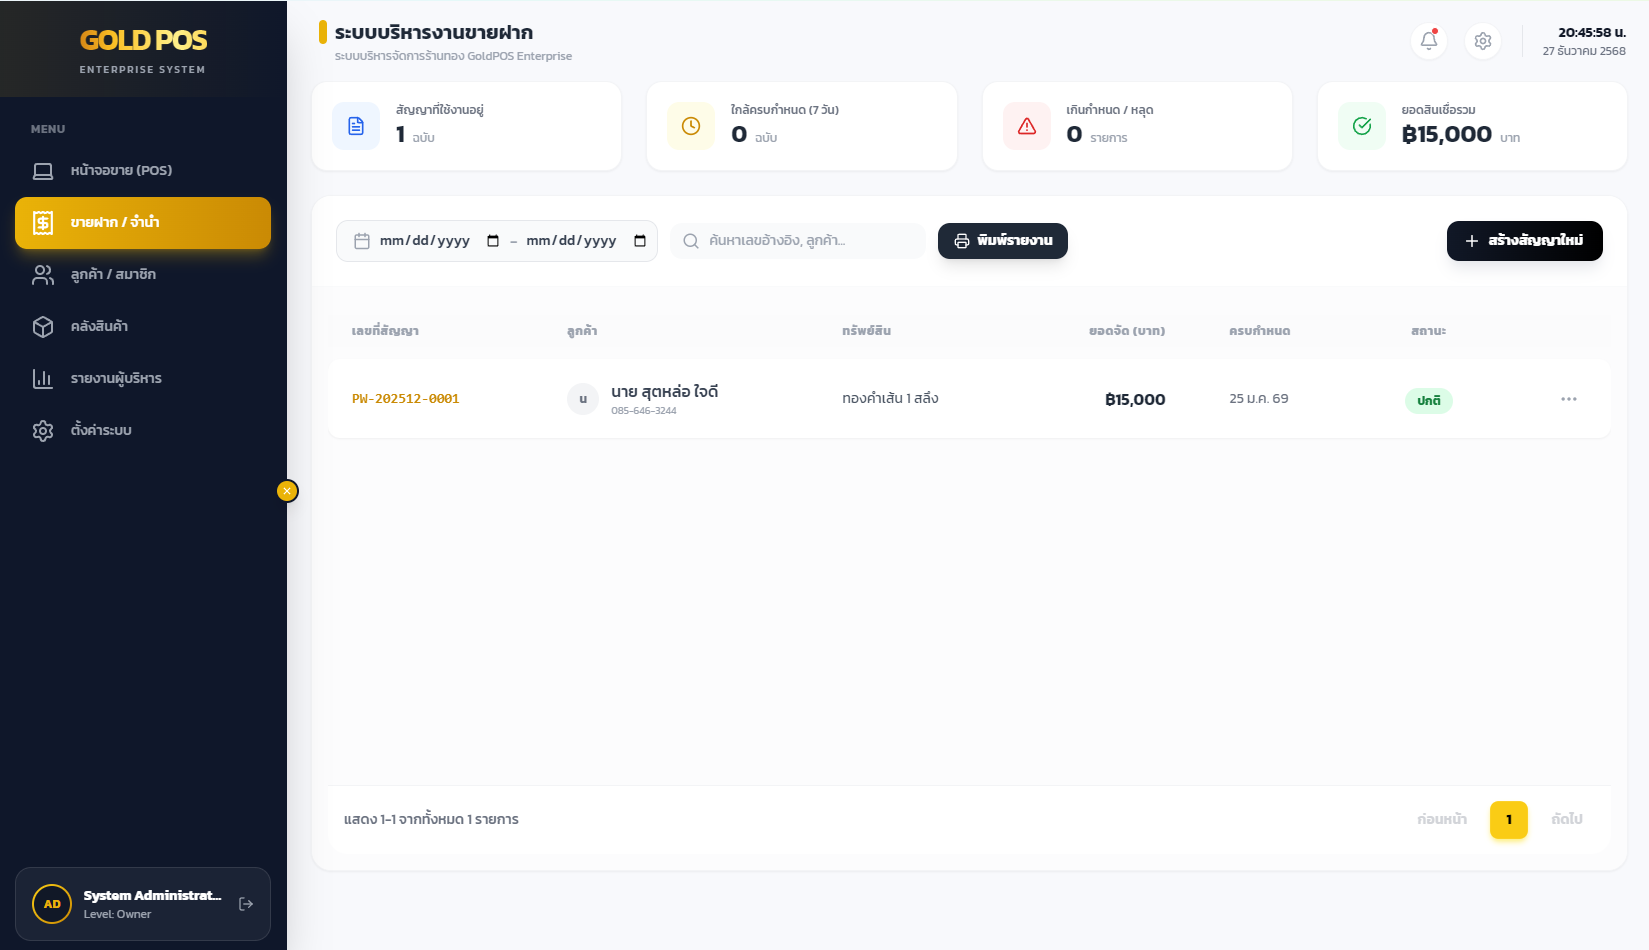Open the end date calendar picker icon
1649x950 pixels.
[640, 241]
